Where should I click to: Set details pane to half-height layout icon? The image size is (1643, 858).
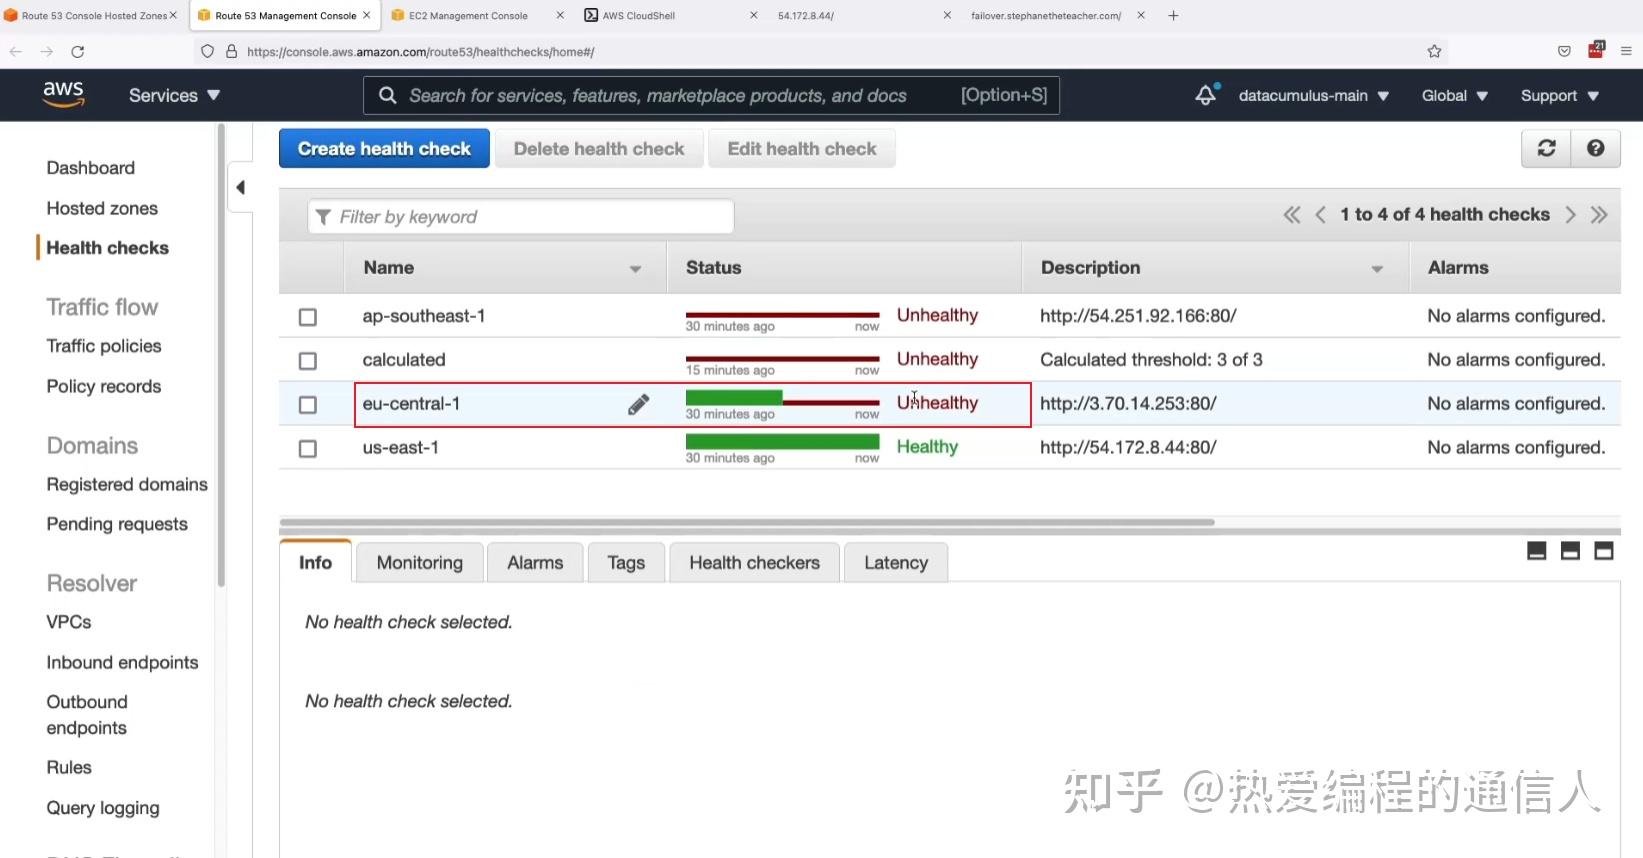(x=1570, y=551)
